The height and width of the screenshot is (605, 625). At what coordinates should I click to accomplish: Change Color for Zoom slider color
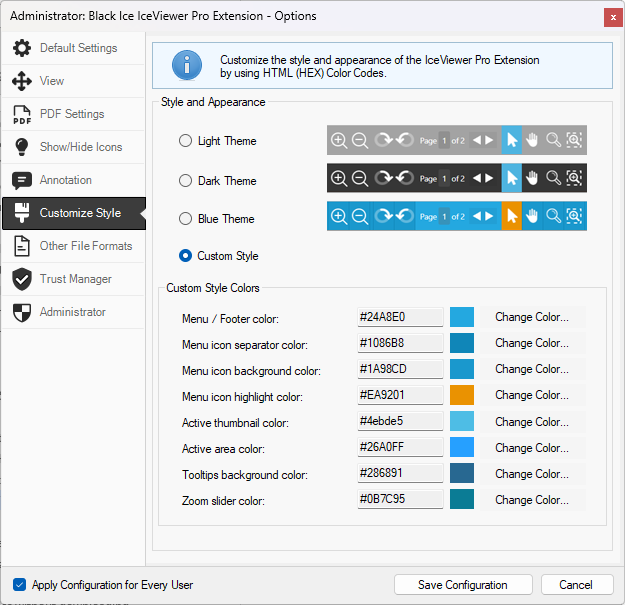click(x=532, y=500)
